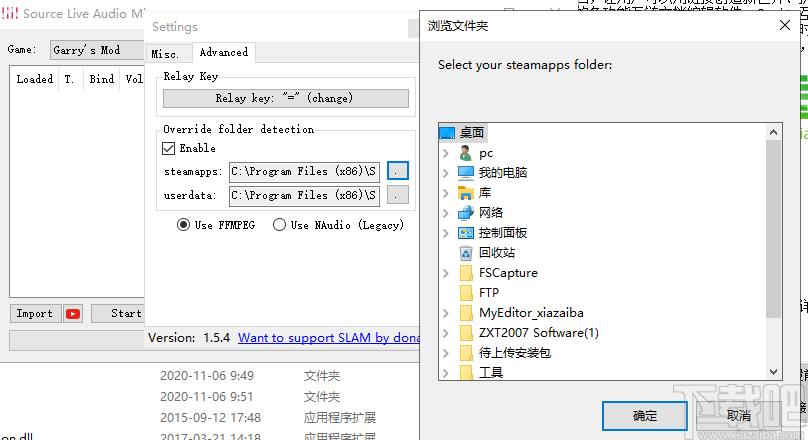The width and height of the screenshot is (808, 440).
Task: Select the 回收站 recycle bin icon
Action: pos(466,253)
